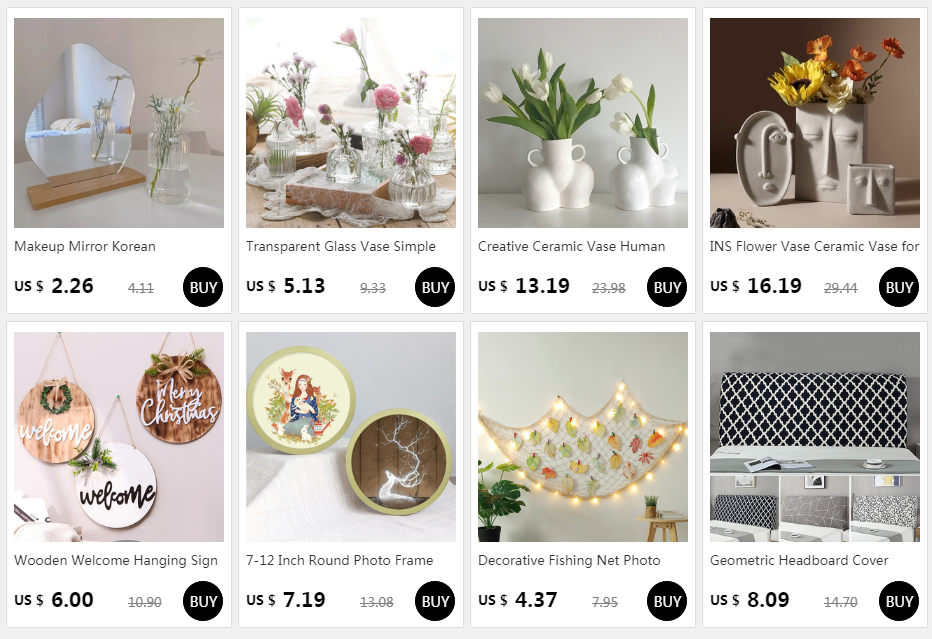View the face-shaped ceramic vase photo
932x639 pixels.
(814, 122)
